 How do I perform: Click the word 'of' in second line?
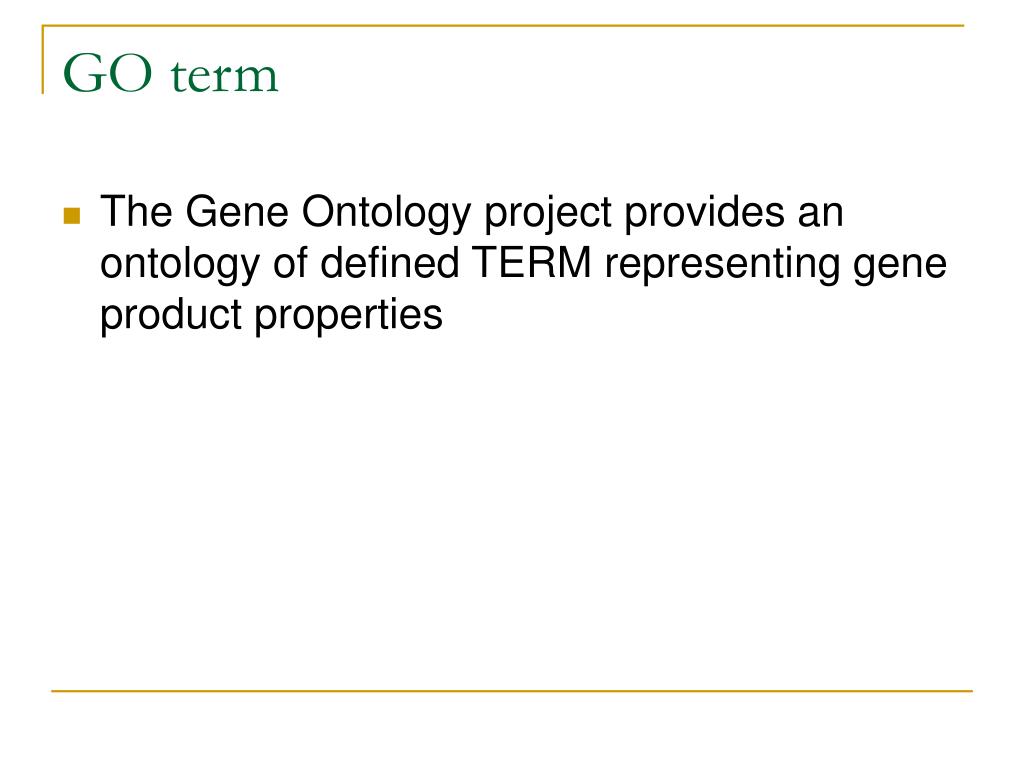290,263
